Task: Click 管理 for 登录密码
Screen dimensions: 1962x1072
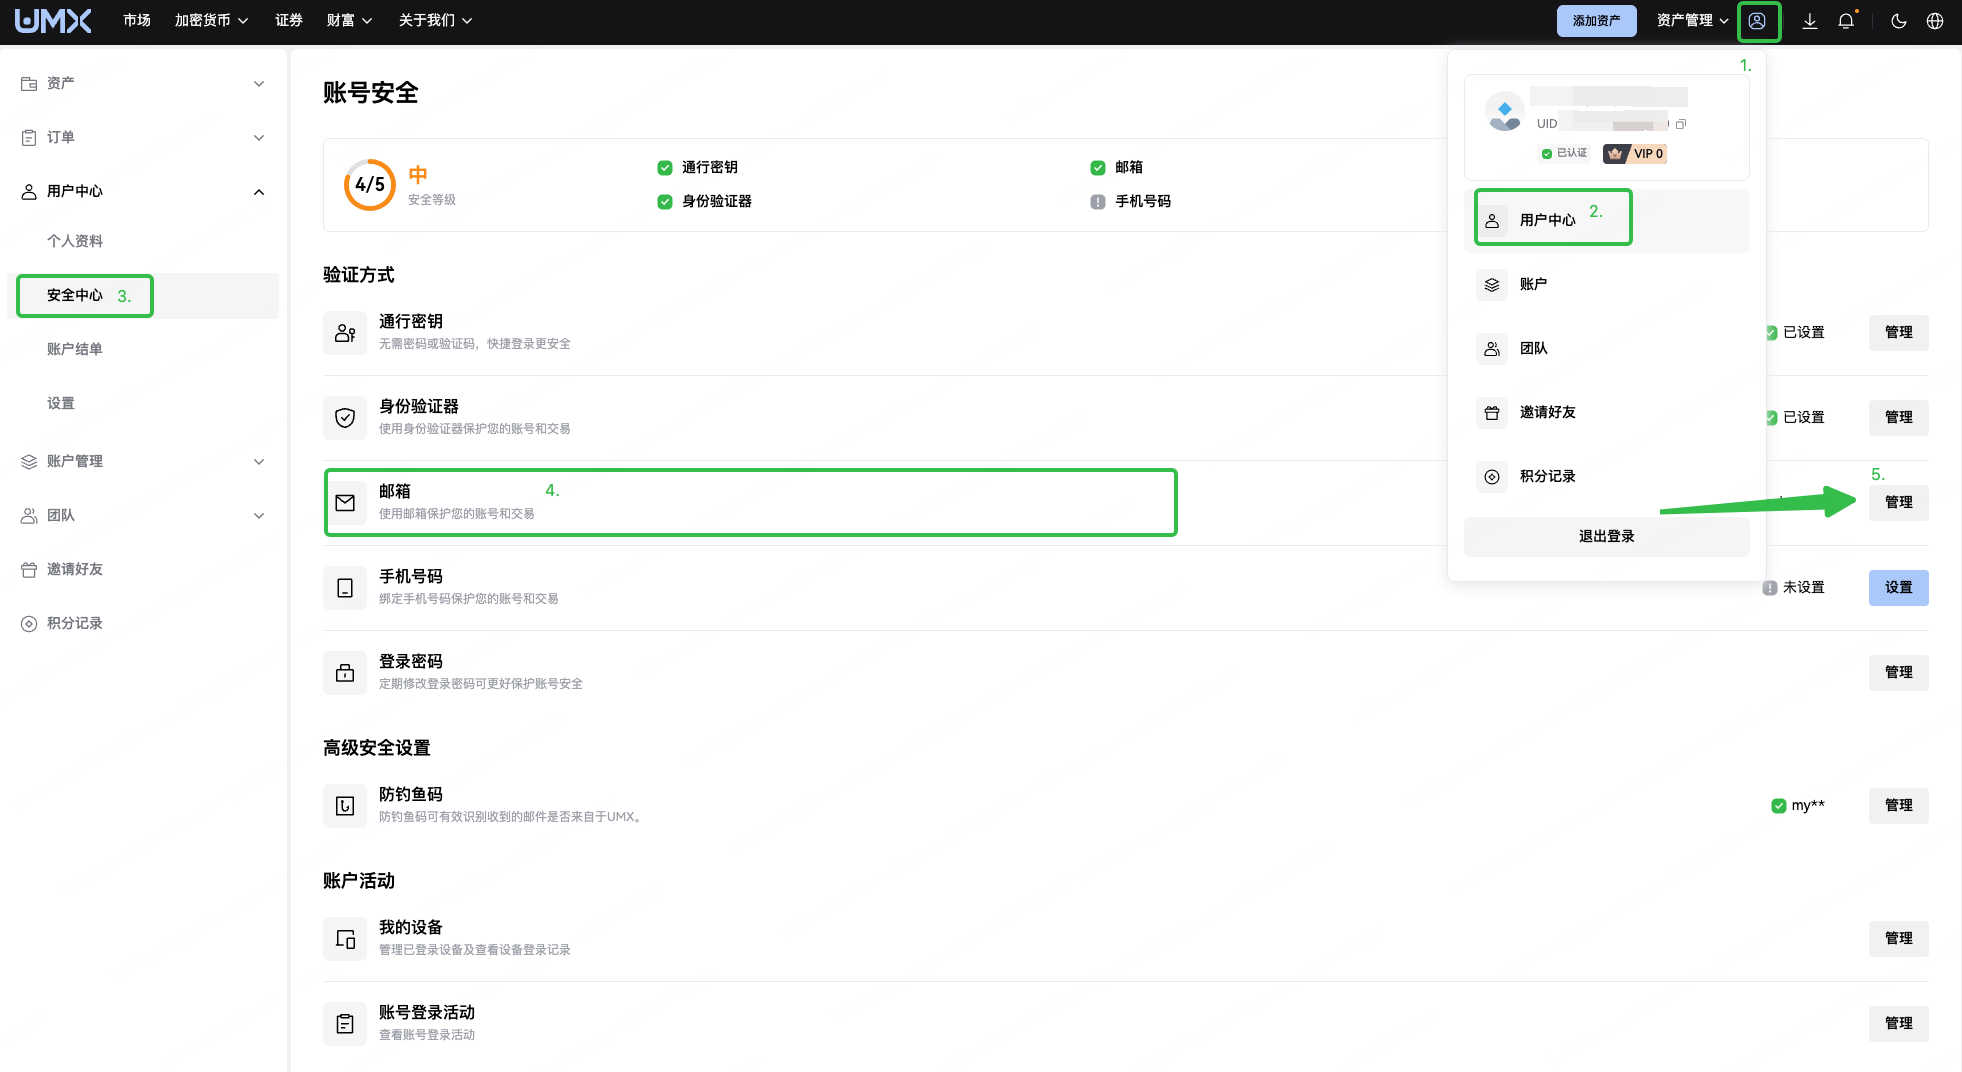Action: coord(1898,673)
